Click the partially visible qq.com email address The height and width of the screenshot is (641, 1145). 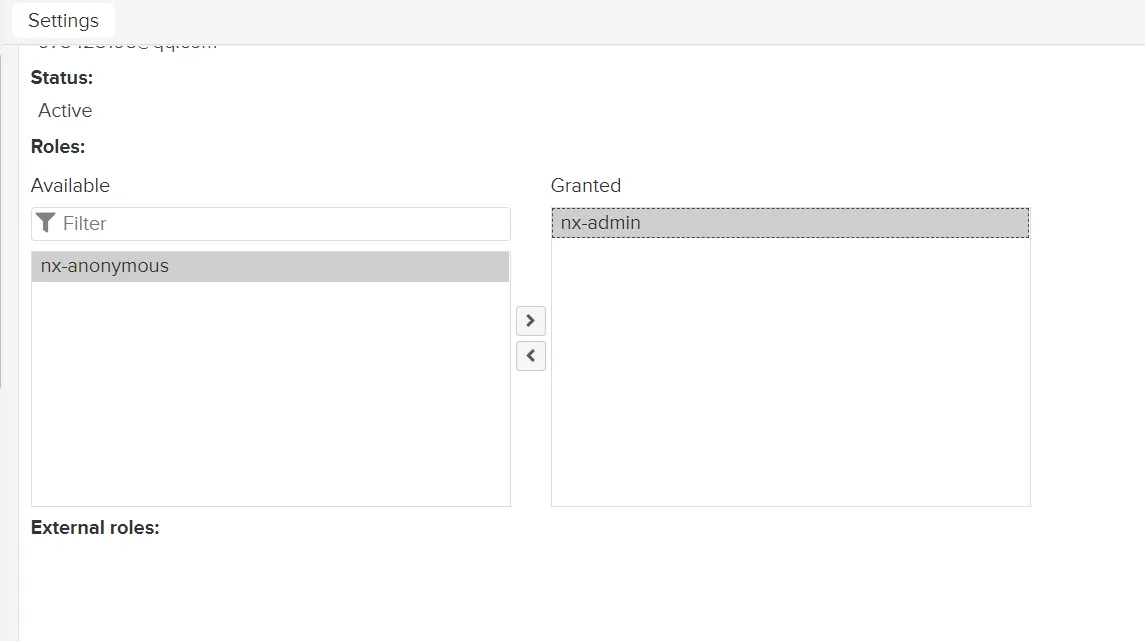click(125, 42)
